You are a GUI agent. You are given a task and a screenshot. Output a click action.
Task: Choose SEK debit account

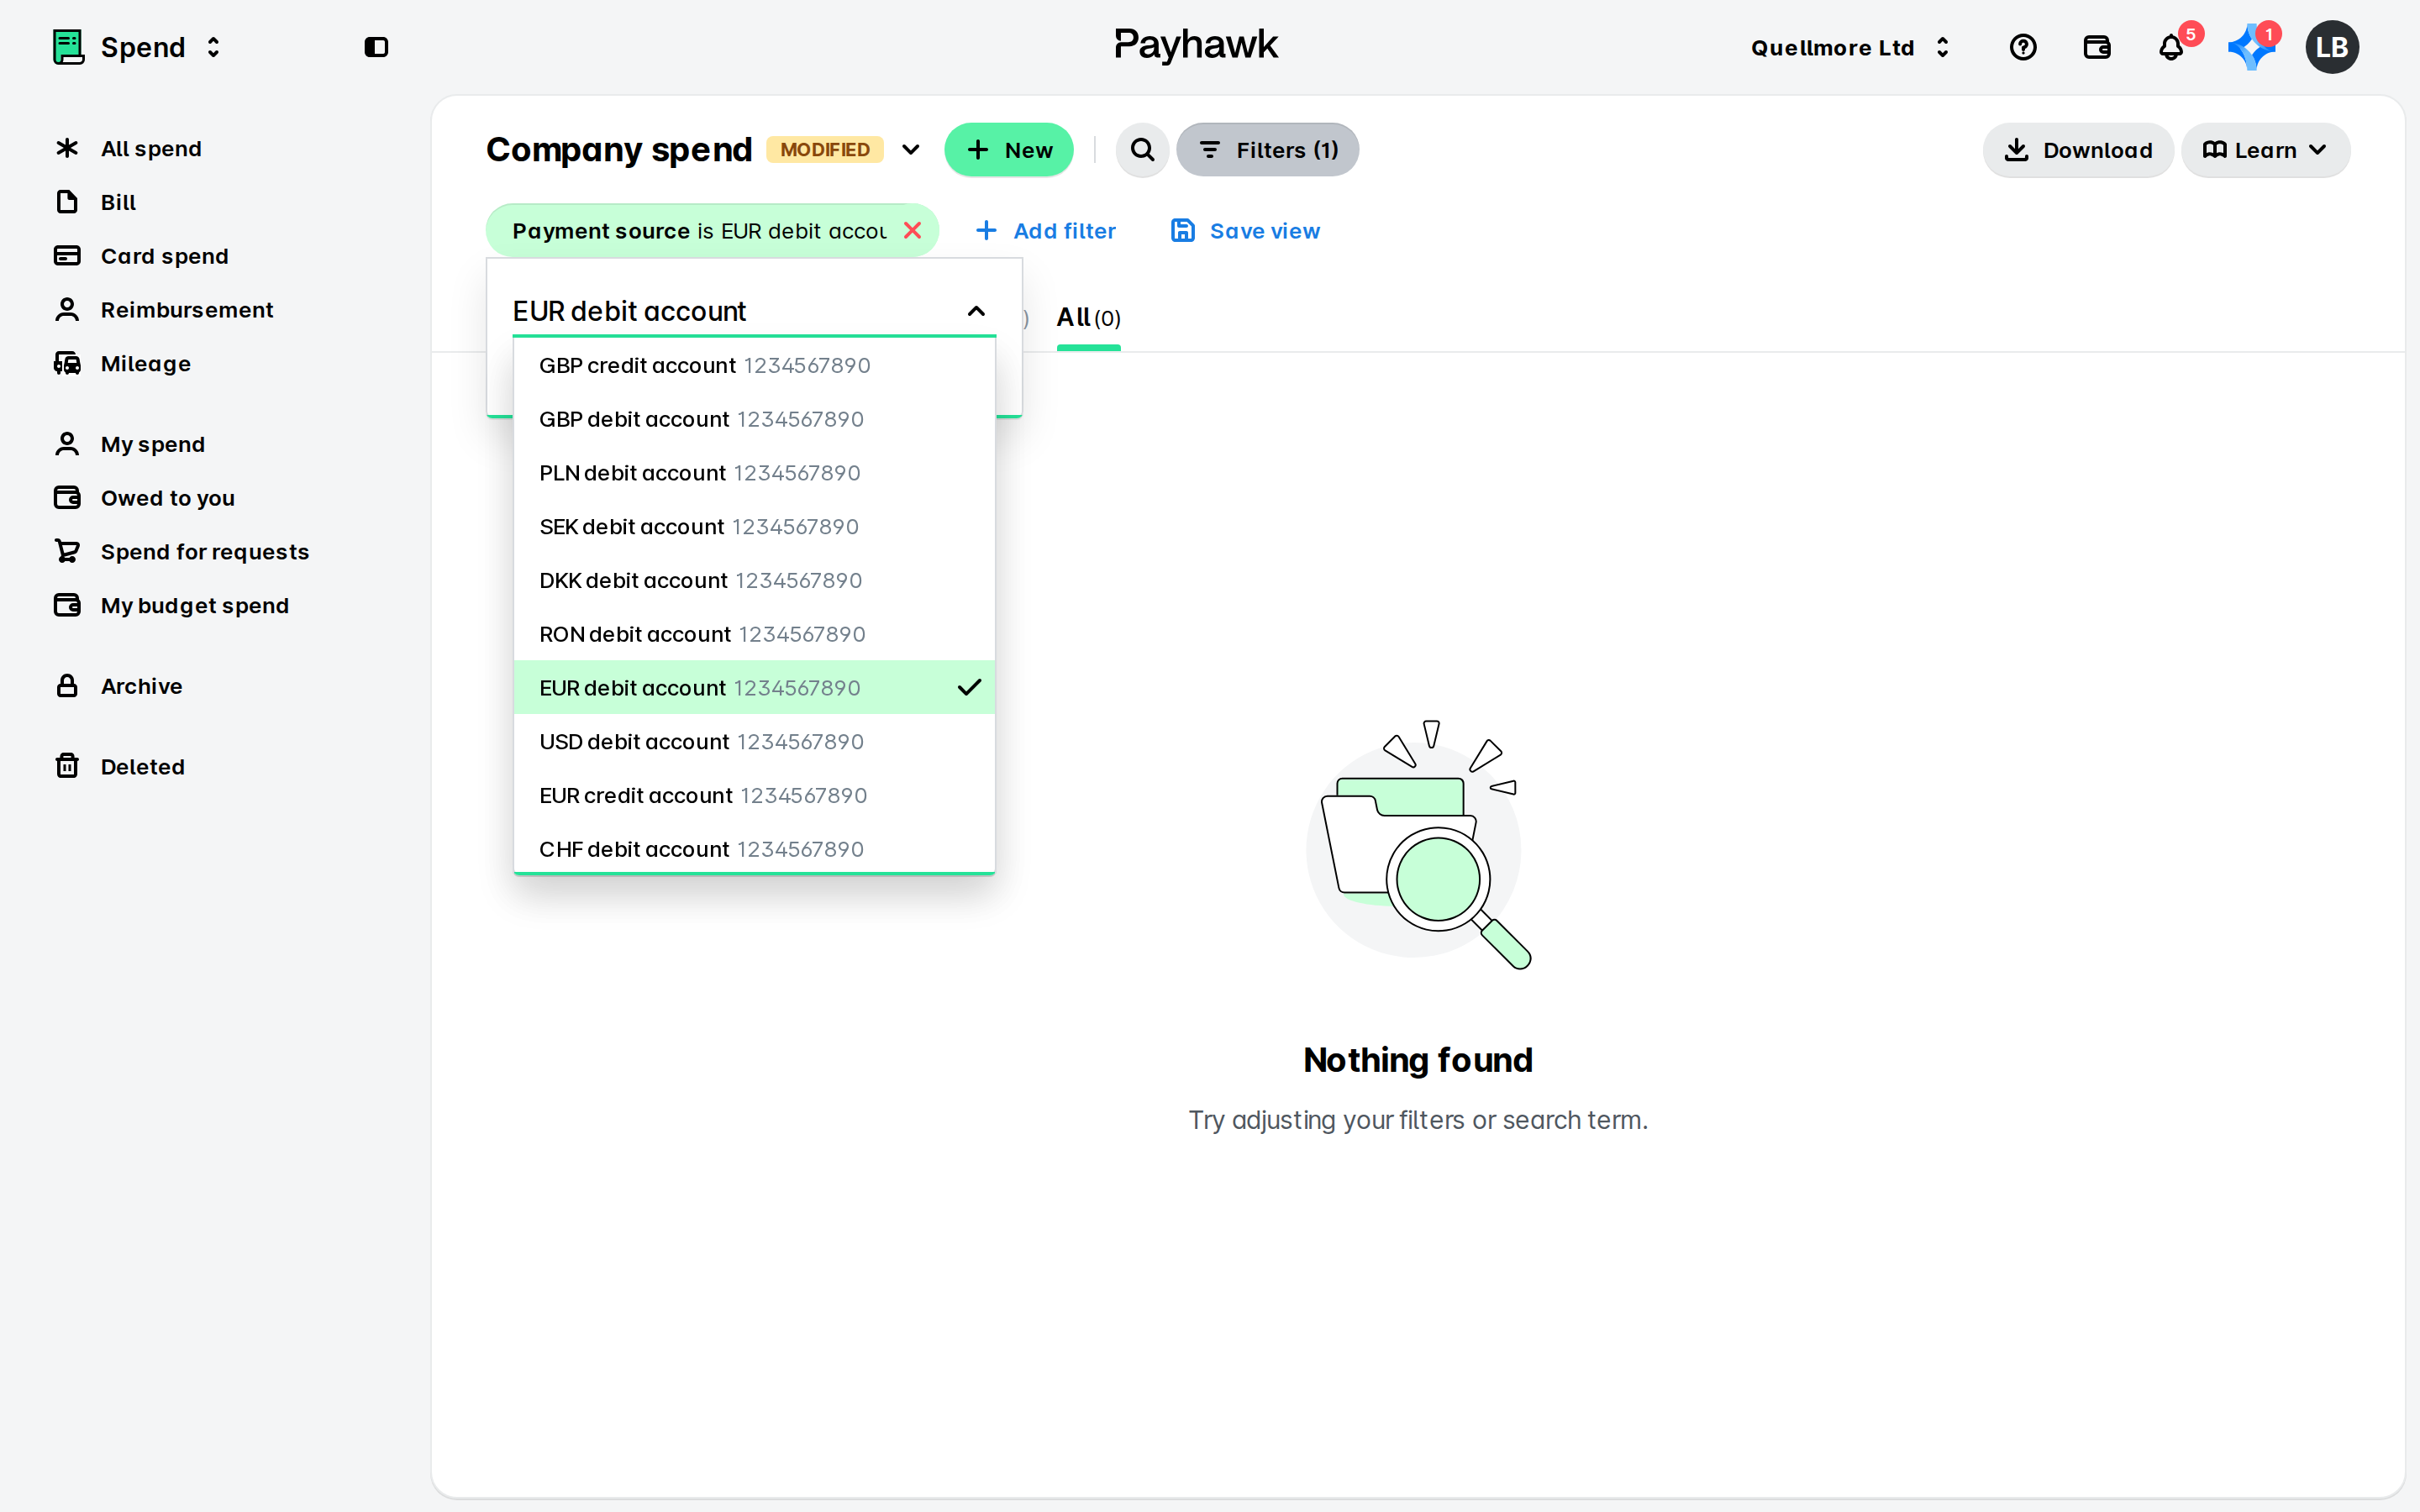(754, 527)
